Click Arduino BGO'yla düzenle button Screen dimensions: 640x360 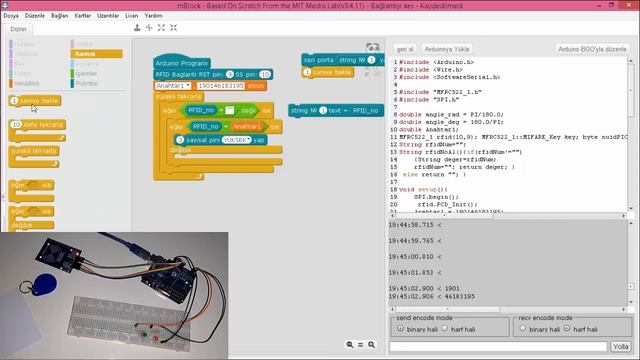point(592,49)
